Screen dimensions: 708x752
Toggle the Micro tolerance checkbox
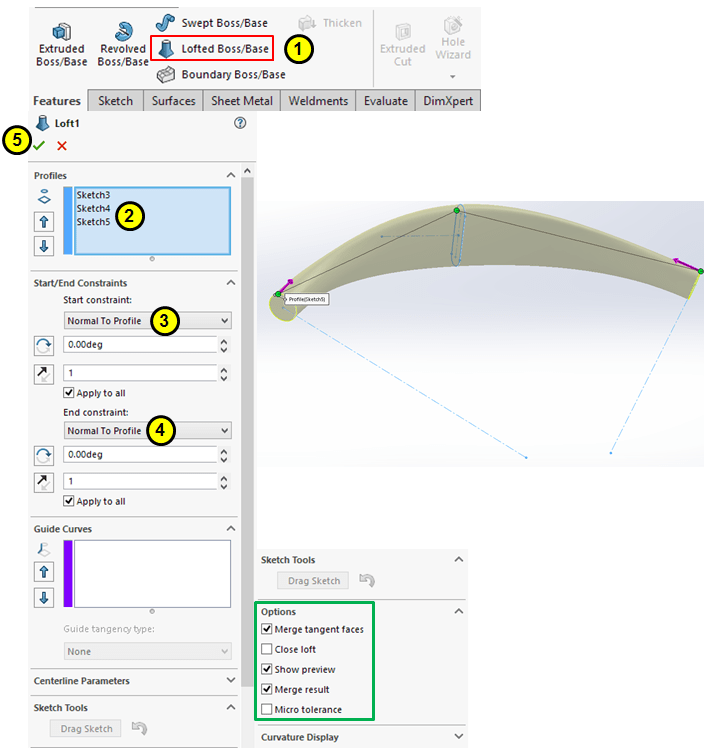pos(267,709)
